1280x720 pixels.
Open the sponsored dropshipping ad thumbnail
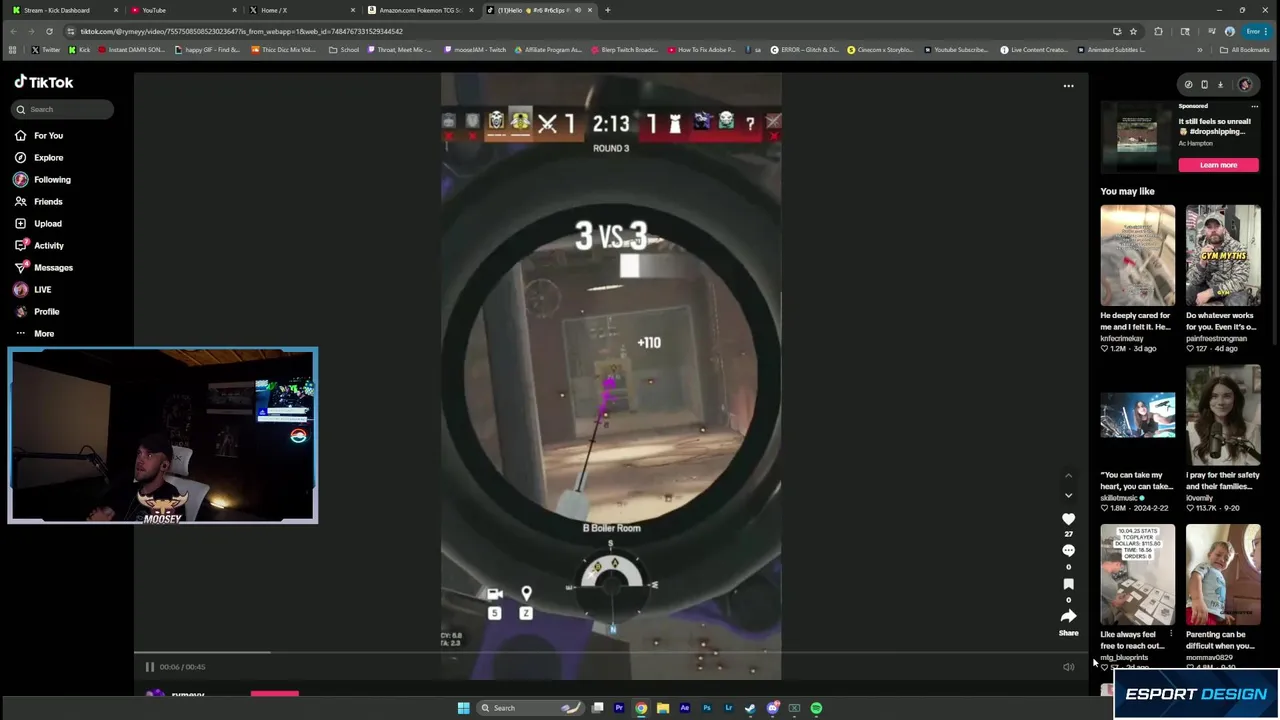point(1136,139)
